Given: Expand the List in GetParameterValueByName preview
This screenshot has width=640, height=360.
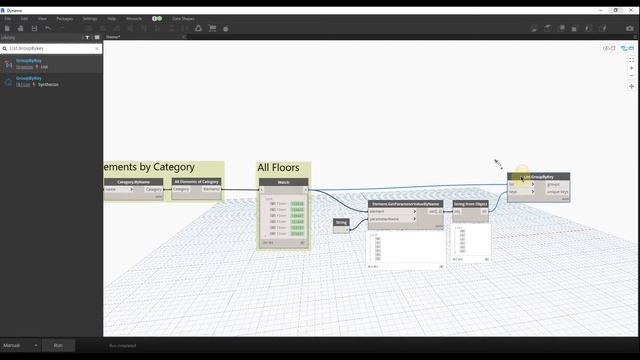Looking at the screenshot, I should [x=373, y=235].
